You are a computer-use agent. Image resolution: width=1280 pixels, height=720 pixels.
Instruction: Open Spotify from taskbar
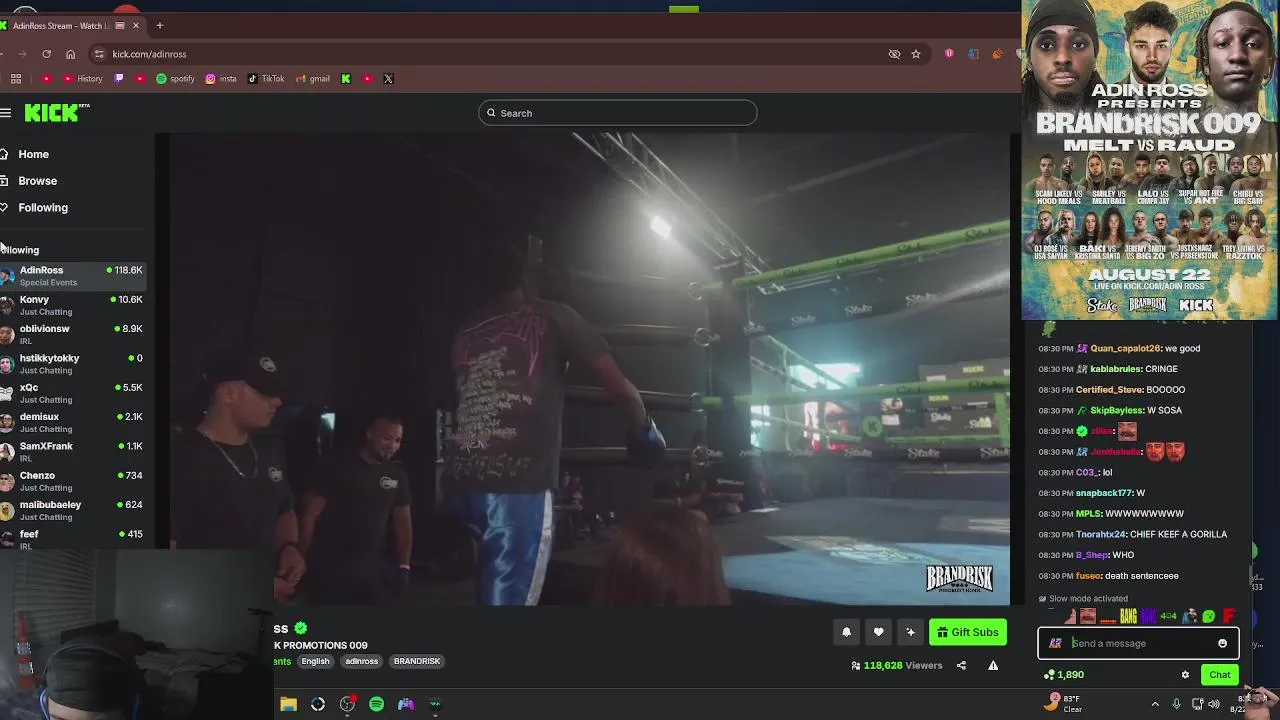(376, 704)
